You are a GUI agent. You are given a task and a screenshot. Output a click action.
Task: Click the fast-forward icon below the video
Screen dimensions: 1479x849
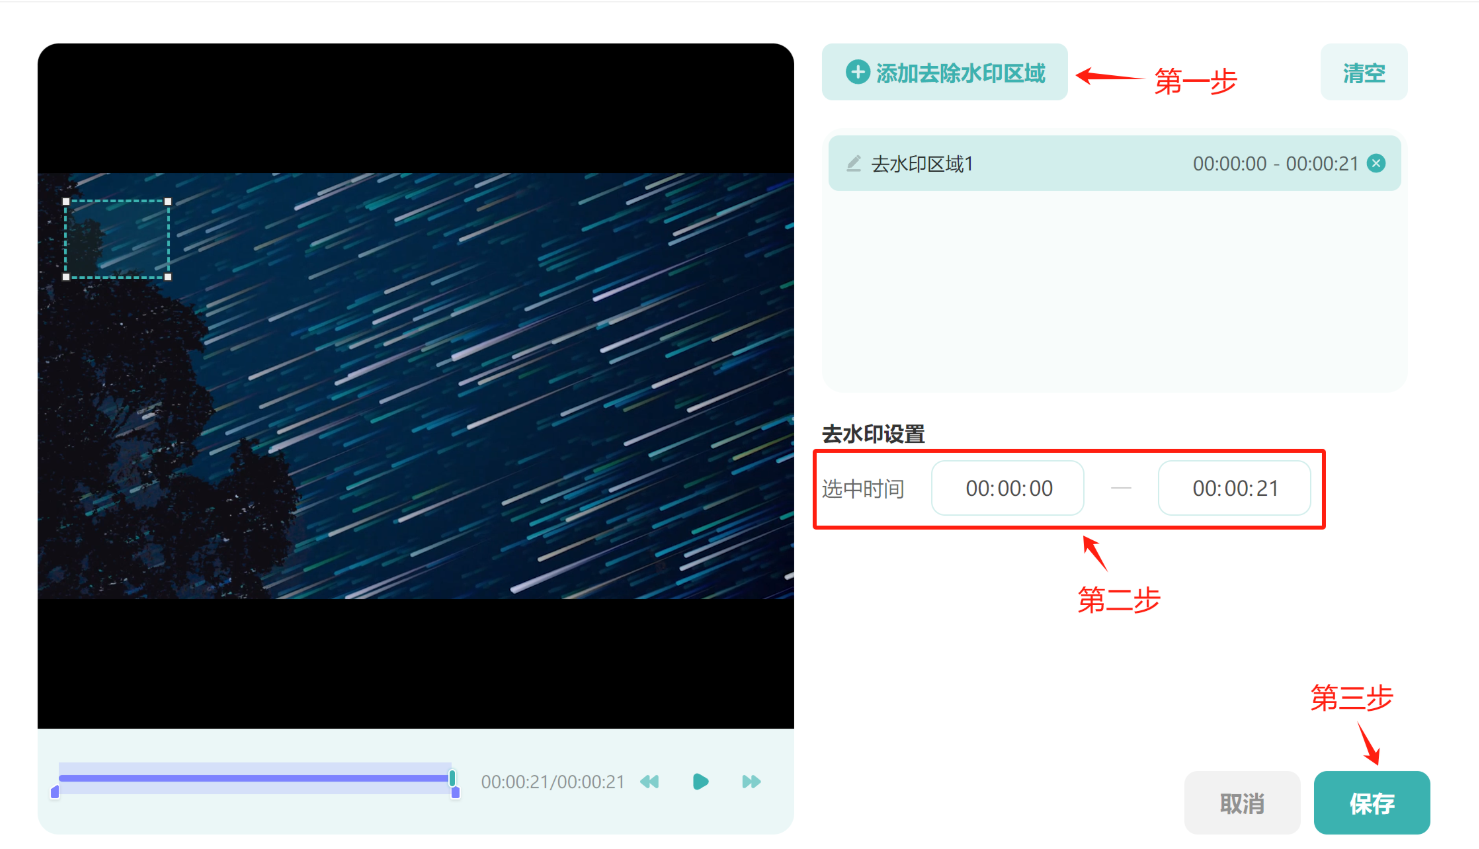tap(750, 782)
